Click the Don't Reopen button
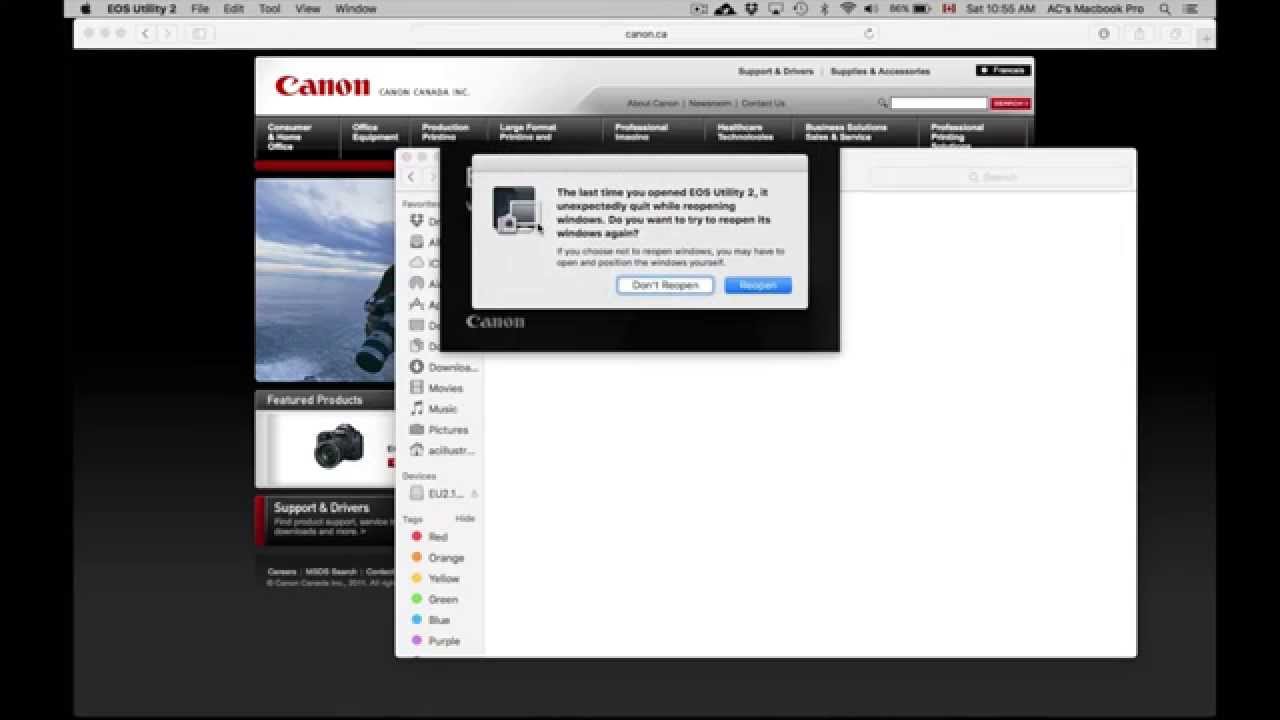The height and width of the screenshot is (720, 1280). coord(665,285)
